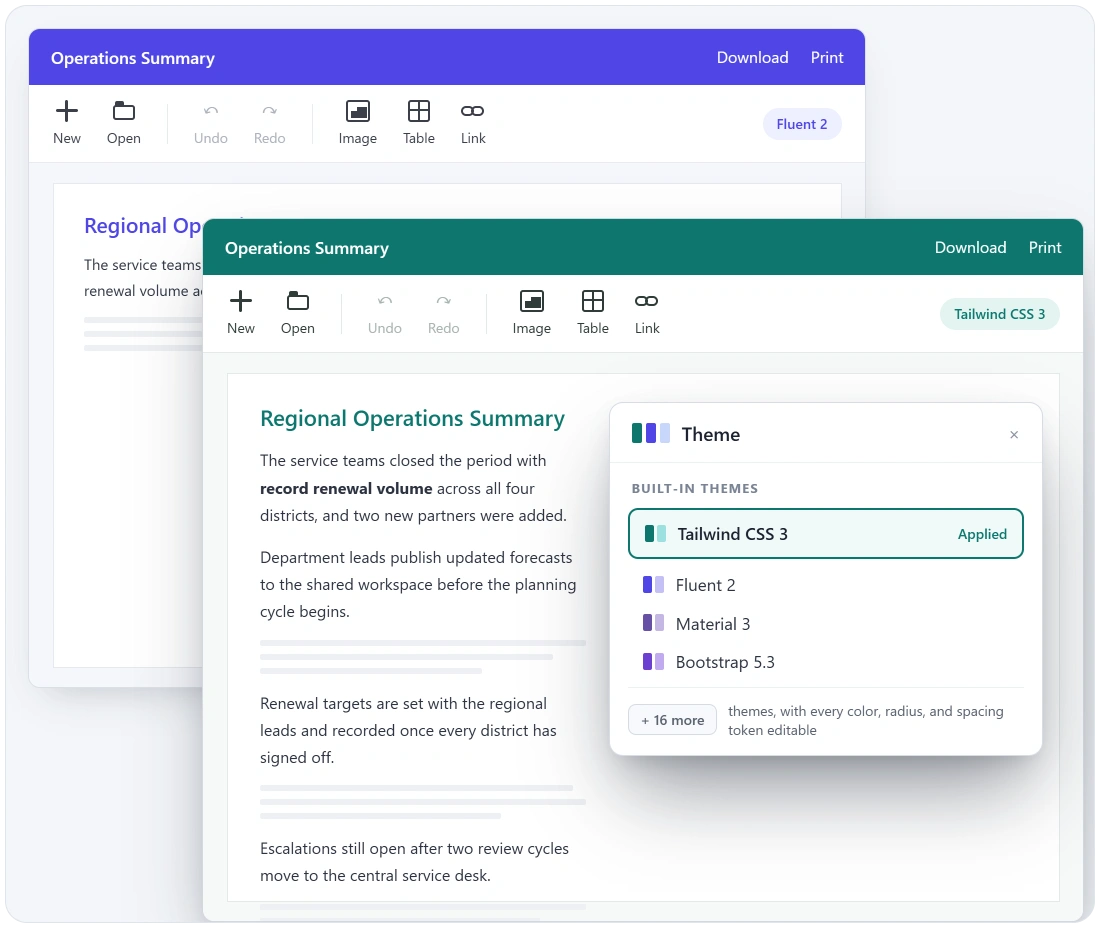The image size is (1100, 928).
Task: Open the Fluent 2 theme badge
Action: tap(801, 124)
